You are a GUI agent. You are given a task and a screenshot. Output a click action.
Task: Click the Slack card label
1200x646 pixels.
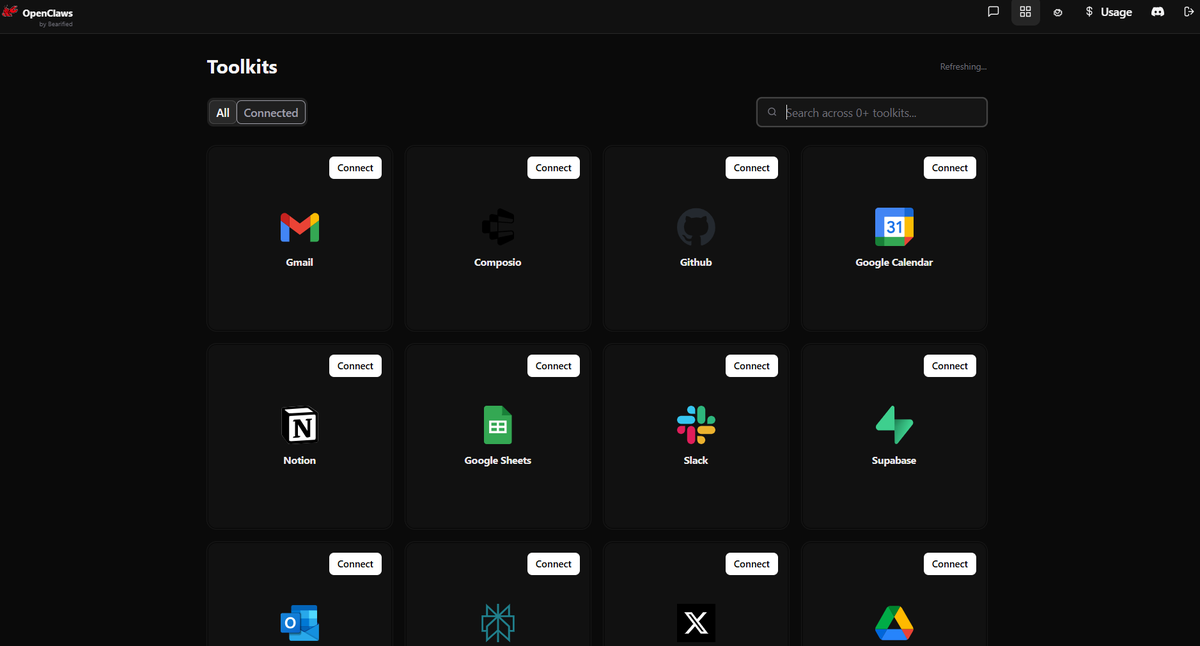[696, 460]
